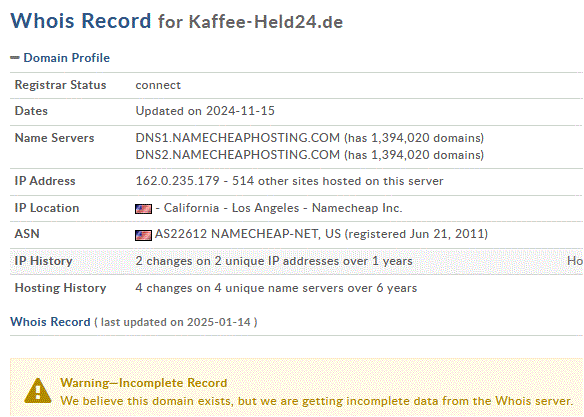
Task: Click the Updated on 2024-11-15 date
Action: (x=205, y=111)
